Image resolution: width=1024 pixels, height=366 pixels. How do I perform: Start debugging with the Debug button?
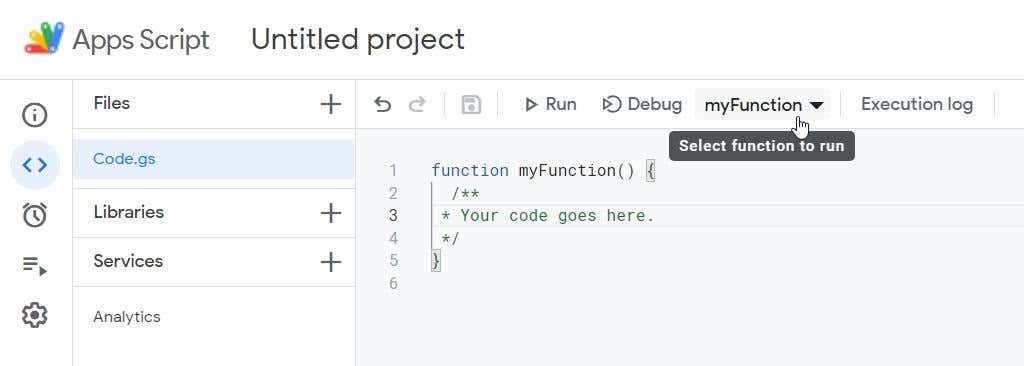(x=642, y=105)
